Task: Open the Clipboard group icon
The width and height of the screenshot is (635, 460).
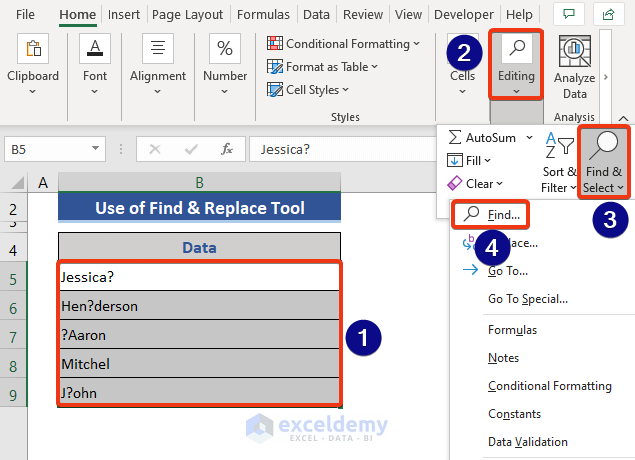Action: [33, 49]
